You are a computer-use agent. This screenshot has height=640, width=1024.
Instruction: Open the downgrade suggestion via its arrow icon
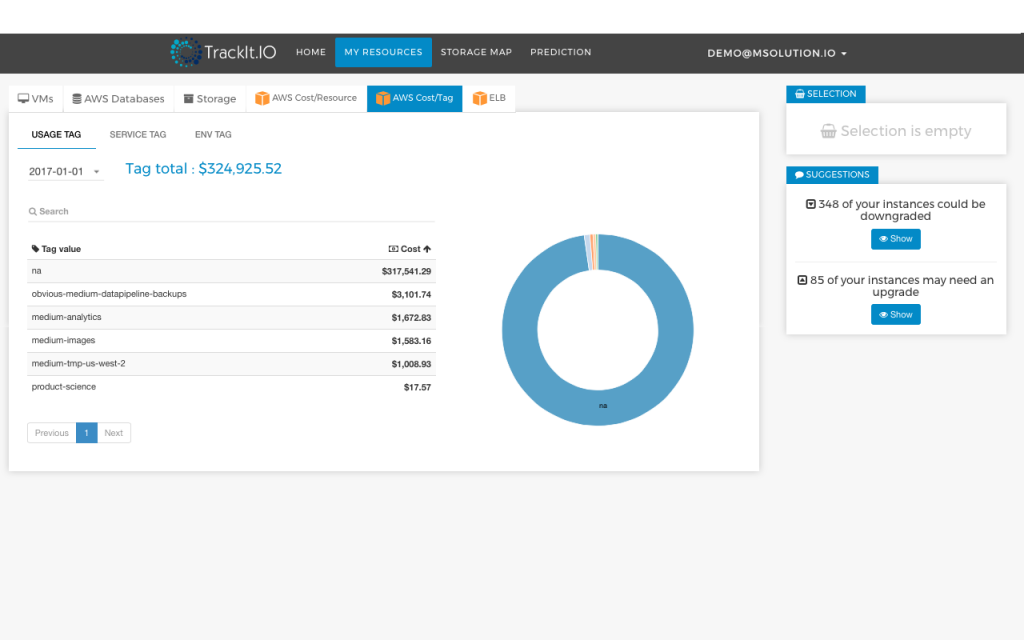tap(810, 203)
